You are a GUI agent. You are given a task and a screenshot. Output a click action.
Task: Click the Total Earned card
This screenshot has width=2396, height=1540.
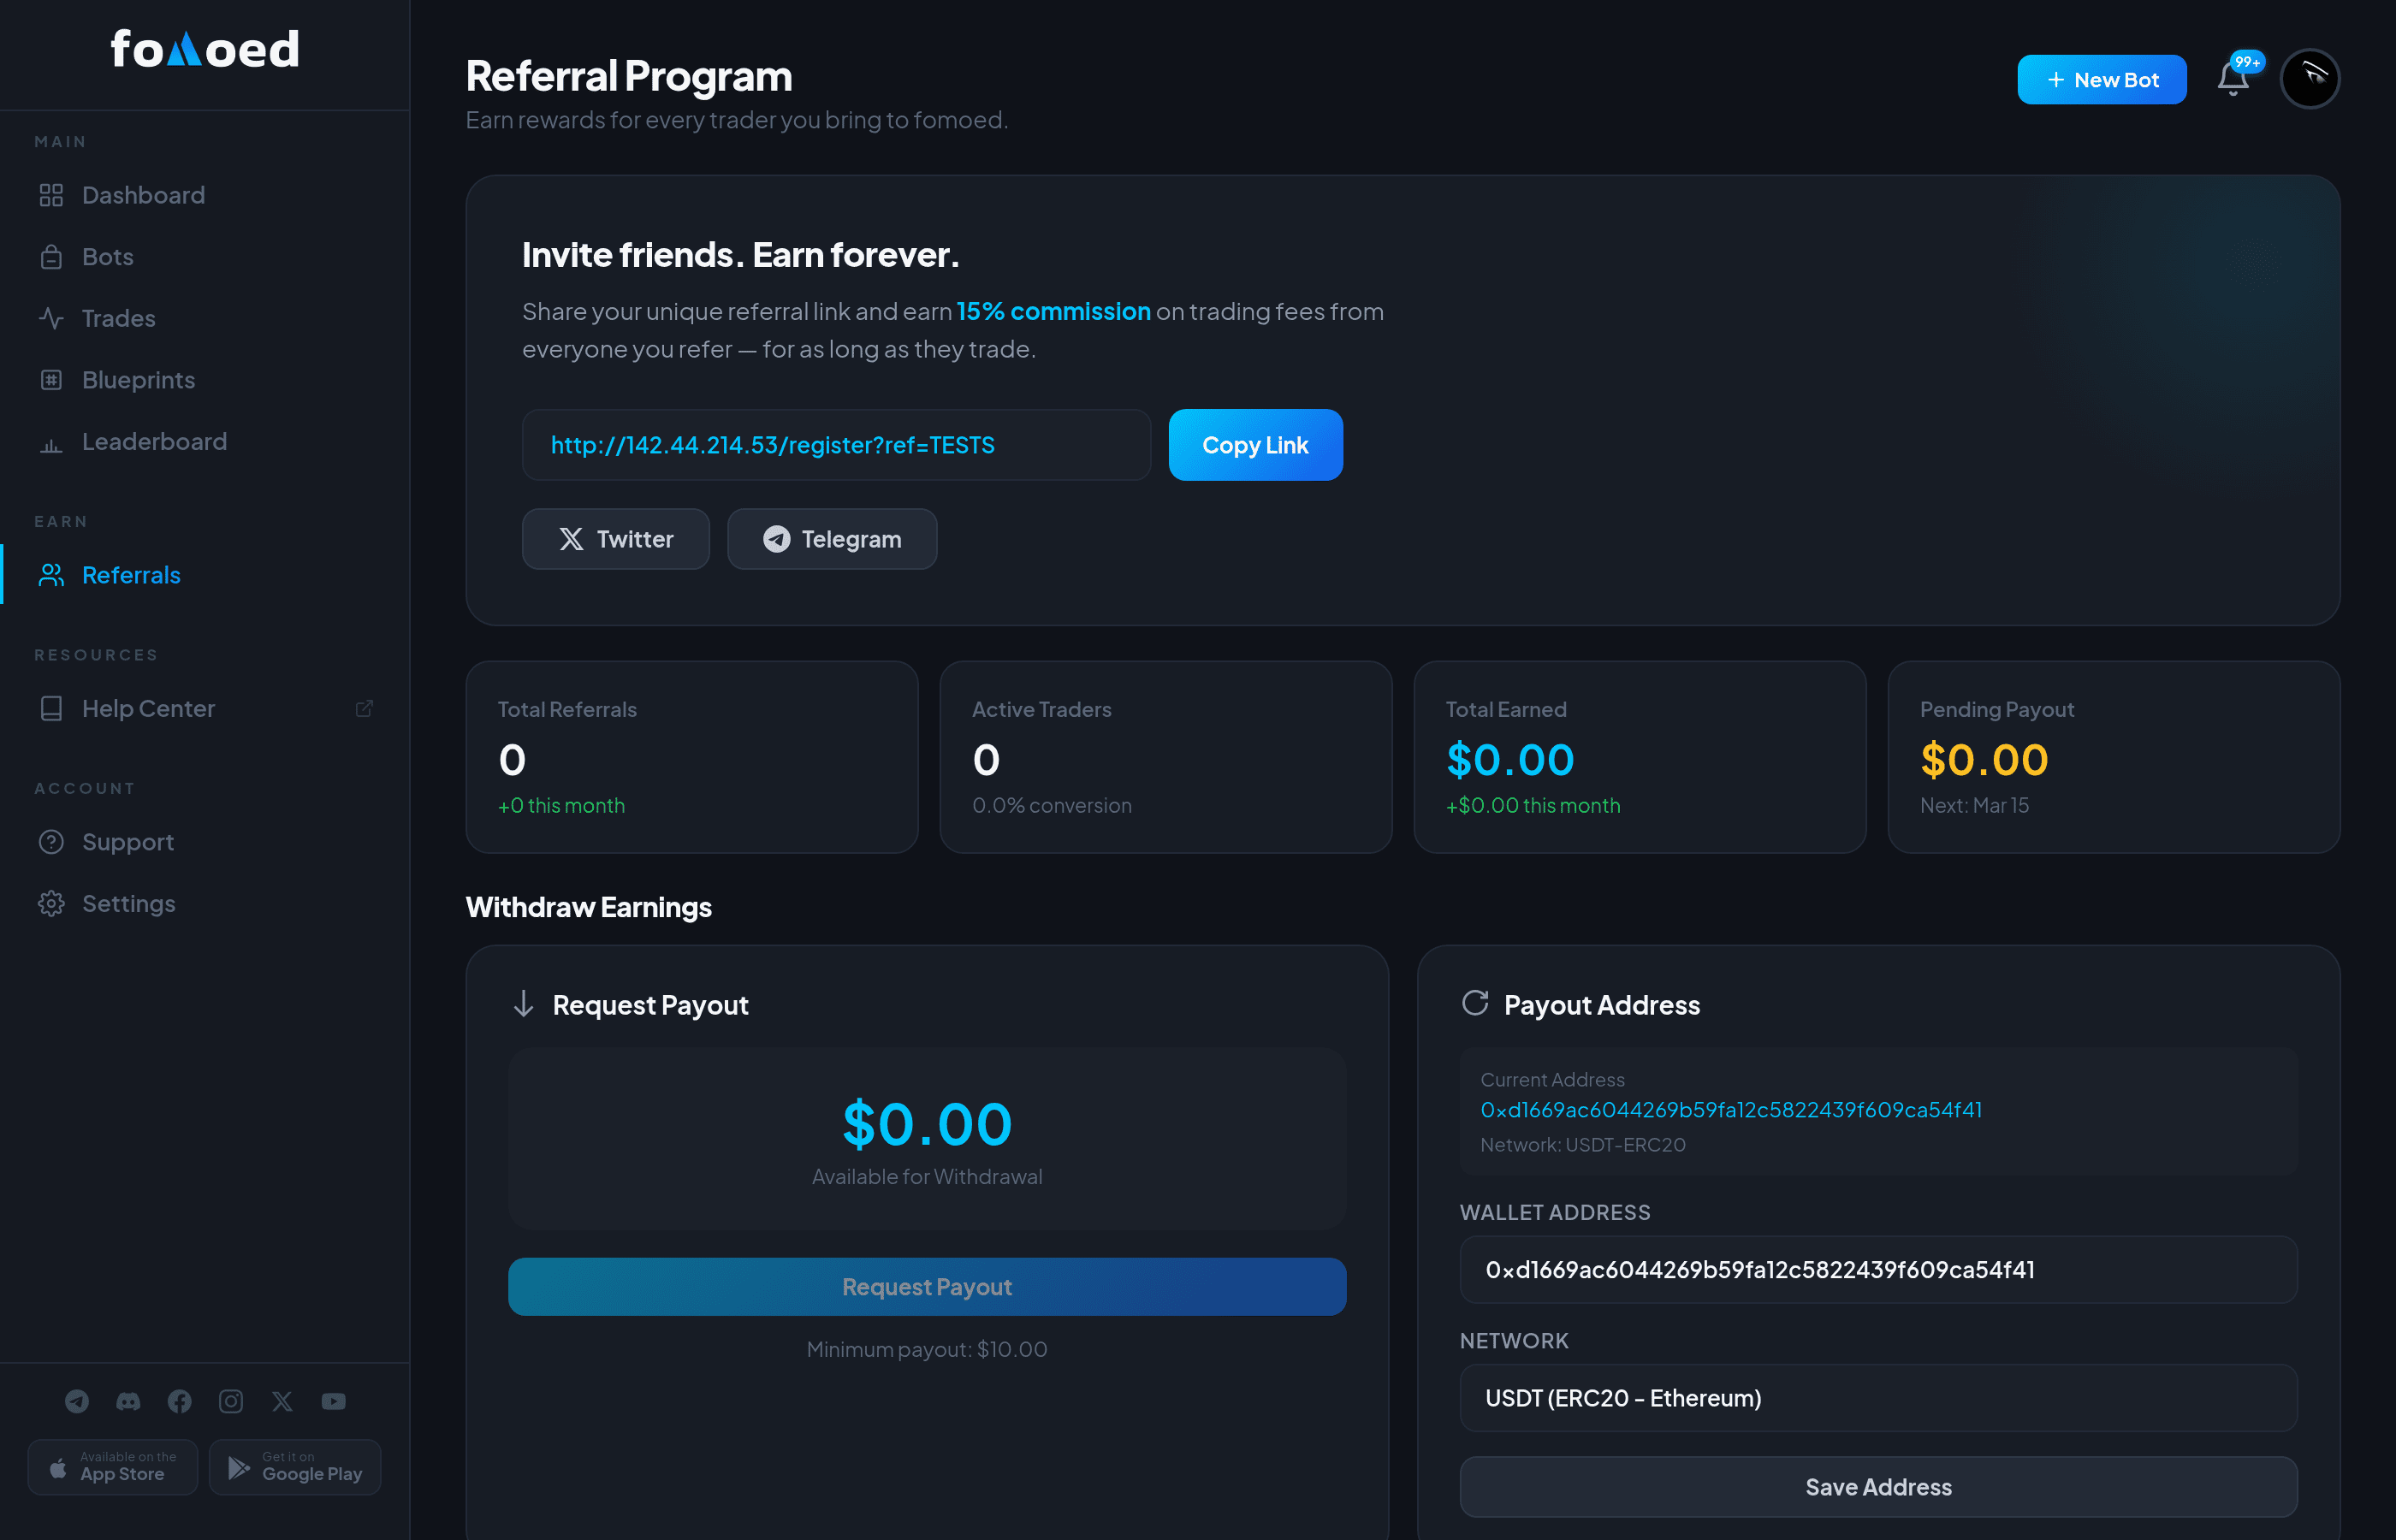[x=1640, y=757]
